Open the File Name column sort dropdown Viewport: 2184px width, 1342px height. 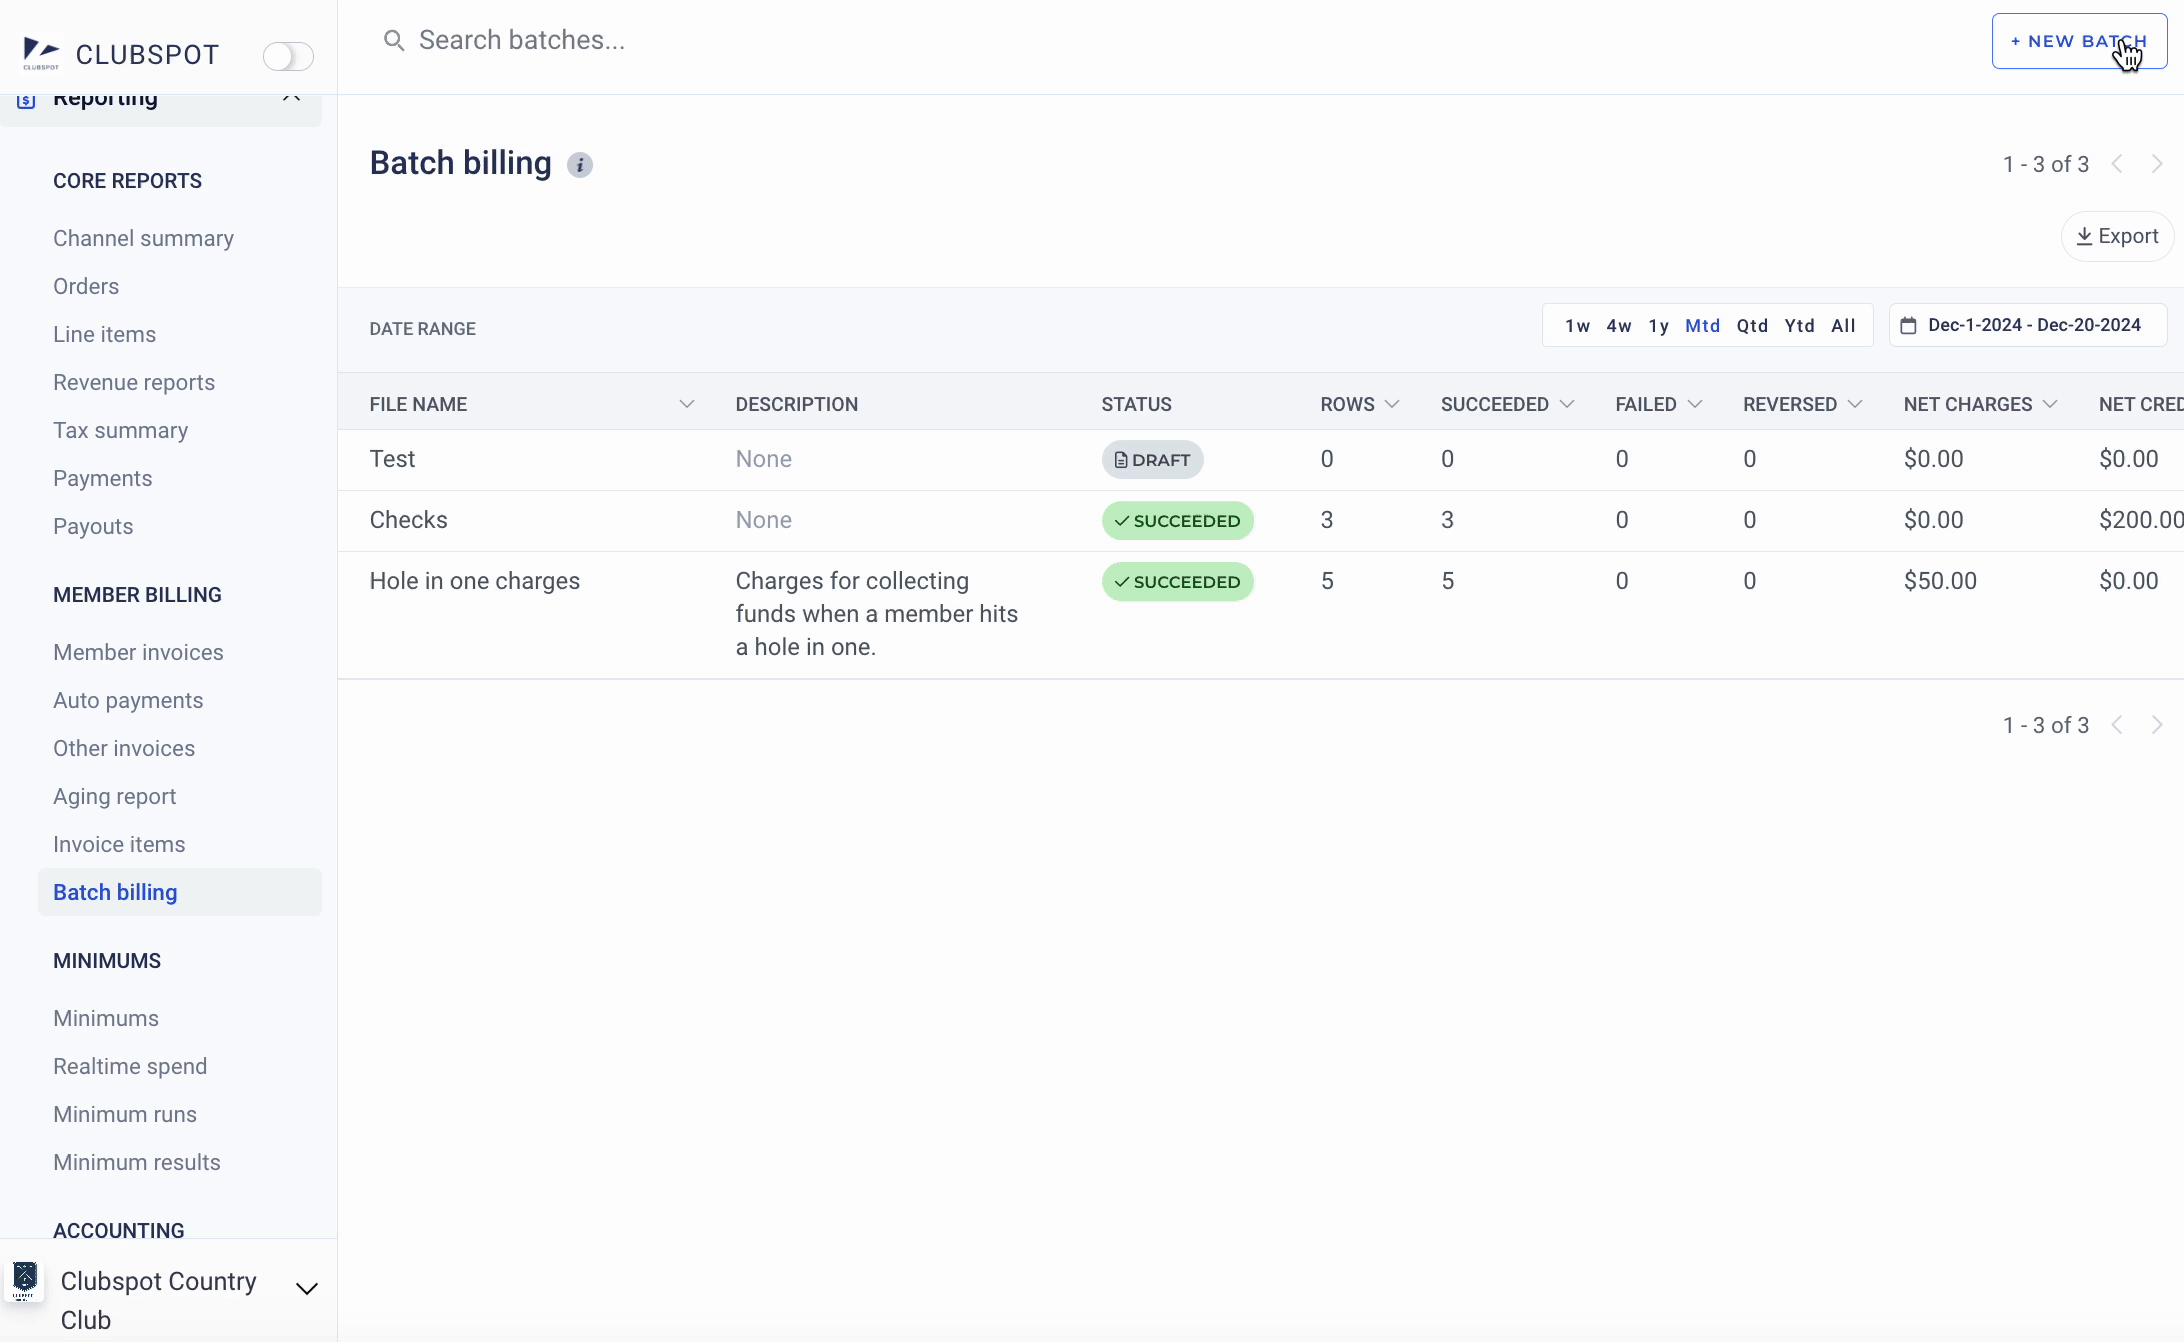pyautogui.click(x=686, y=404)
